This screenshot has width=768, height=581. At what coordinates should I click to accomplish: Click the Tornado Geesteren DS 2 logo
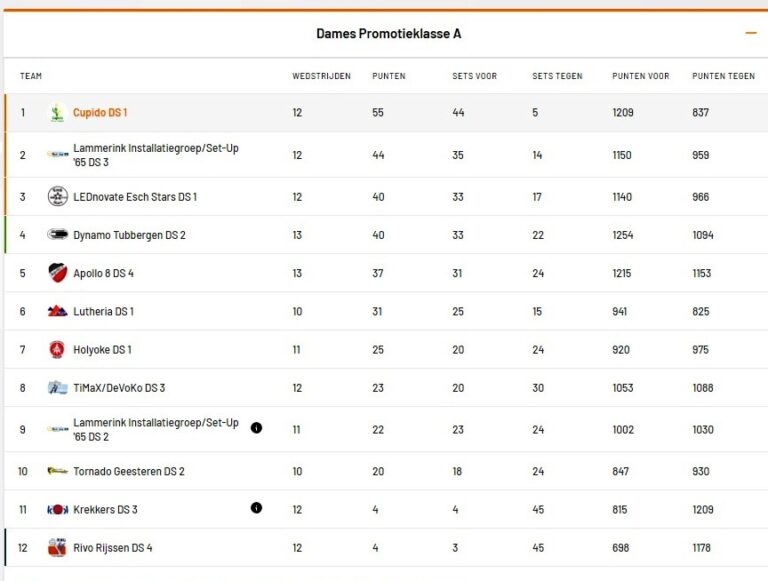click(58, 471)
